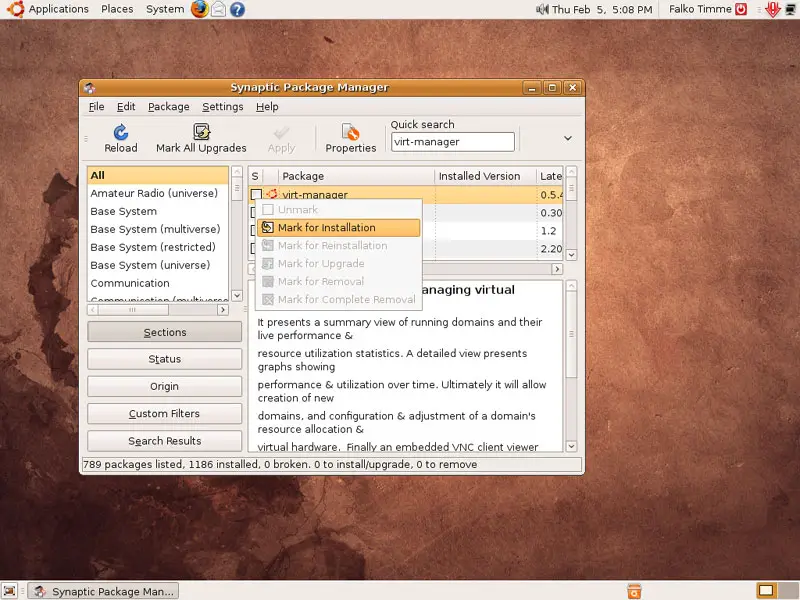Open the Help launcher in top panel

point(237,9)
